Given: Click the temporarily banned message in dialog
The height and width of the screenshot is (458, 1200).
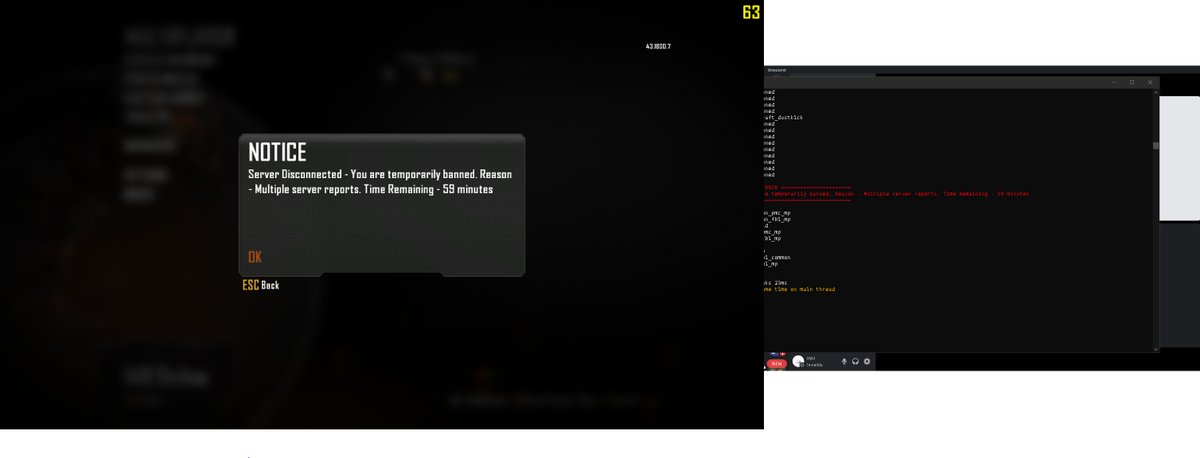Looking at the screenshot, I should tap(380, 181).
